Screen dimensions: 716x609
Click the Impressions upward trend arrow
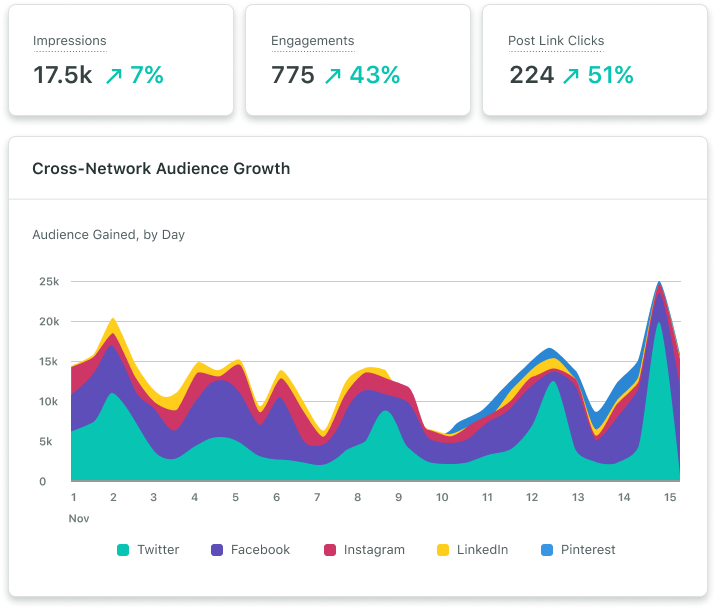coord(113,75)
